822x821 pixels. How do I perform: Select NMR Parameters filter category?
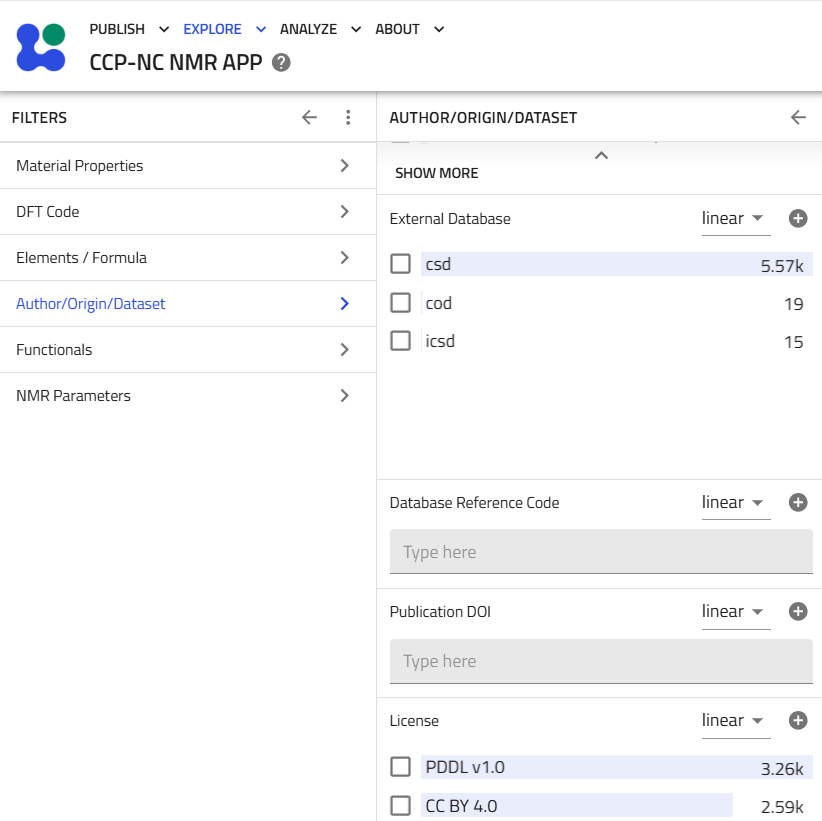(x=188, y=396)
